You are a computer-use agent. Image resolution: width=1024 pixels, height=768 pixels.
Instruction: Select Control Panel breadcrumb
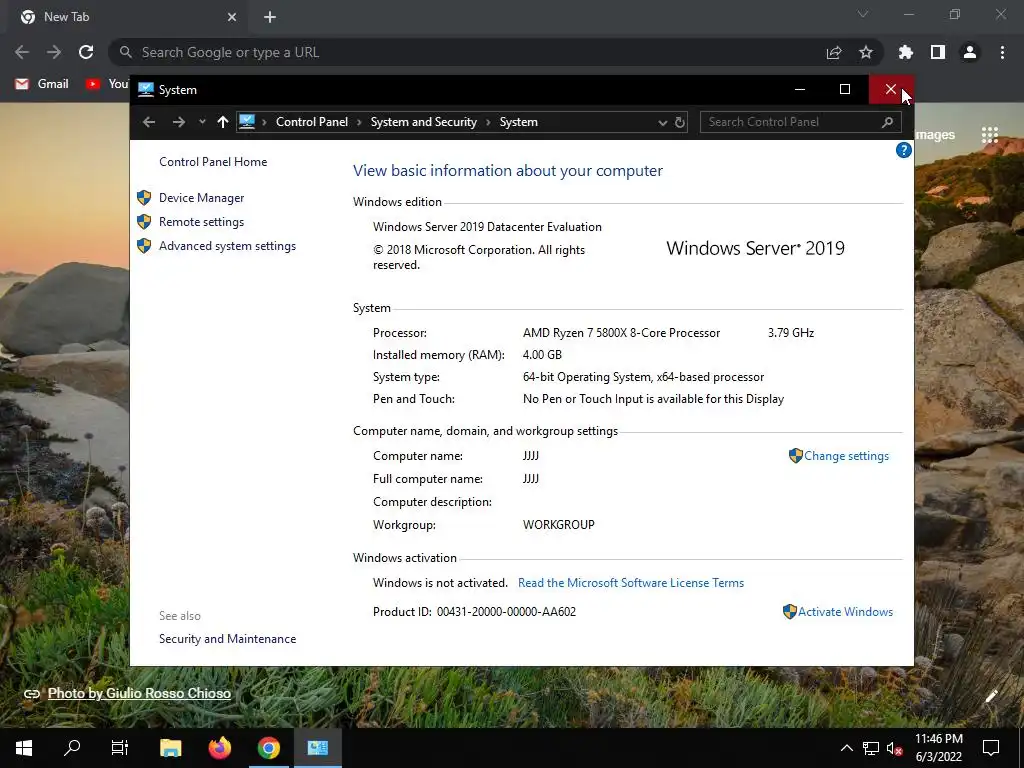pyautogui.click(x=312, y=122)
